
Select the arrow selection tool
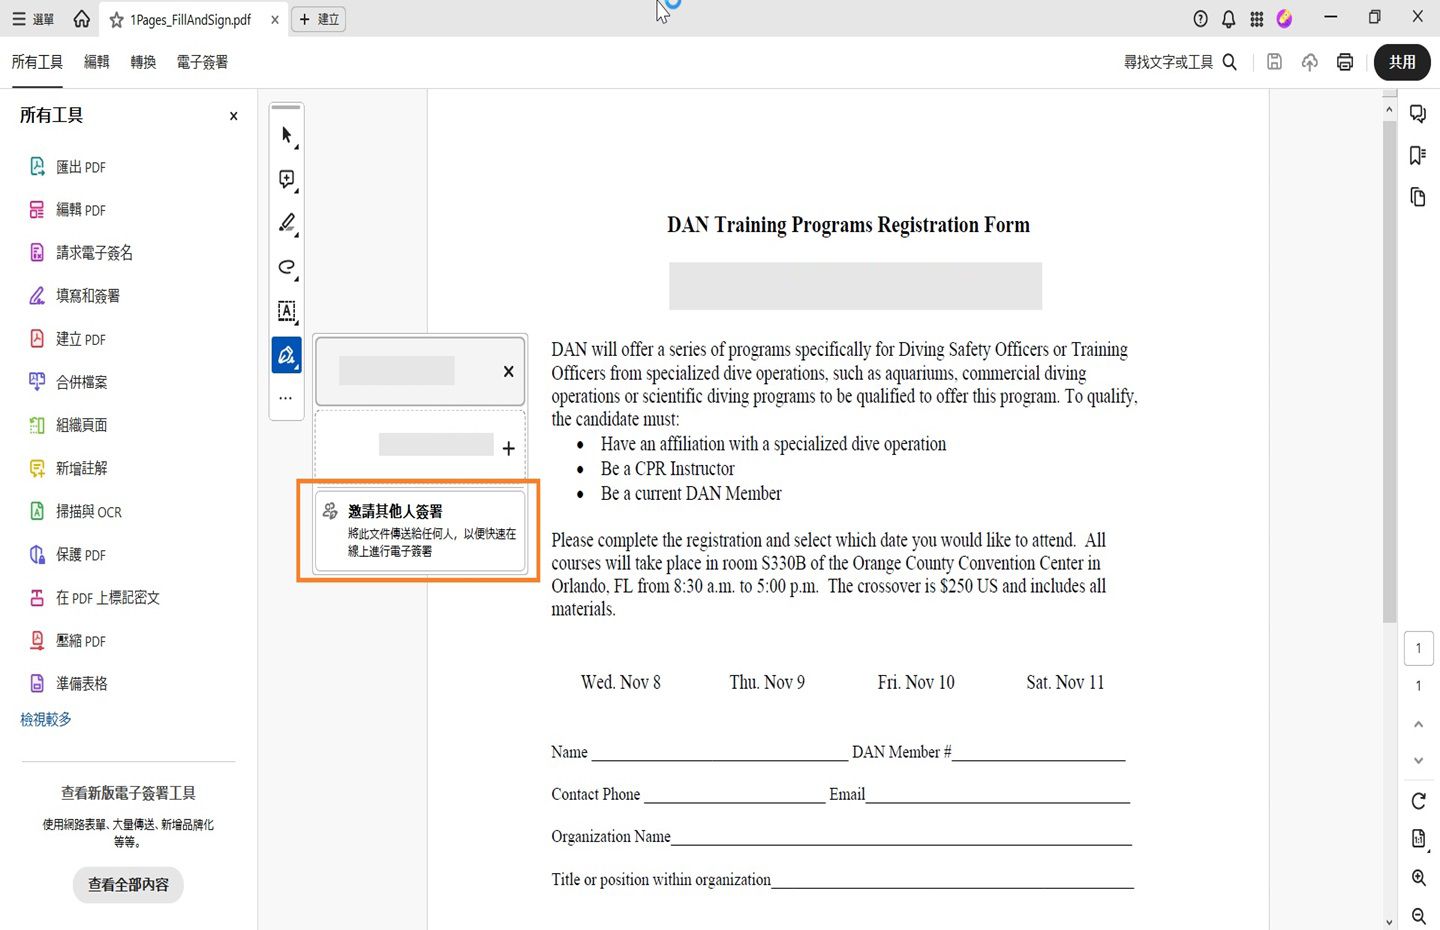click(x=287, y=135)
